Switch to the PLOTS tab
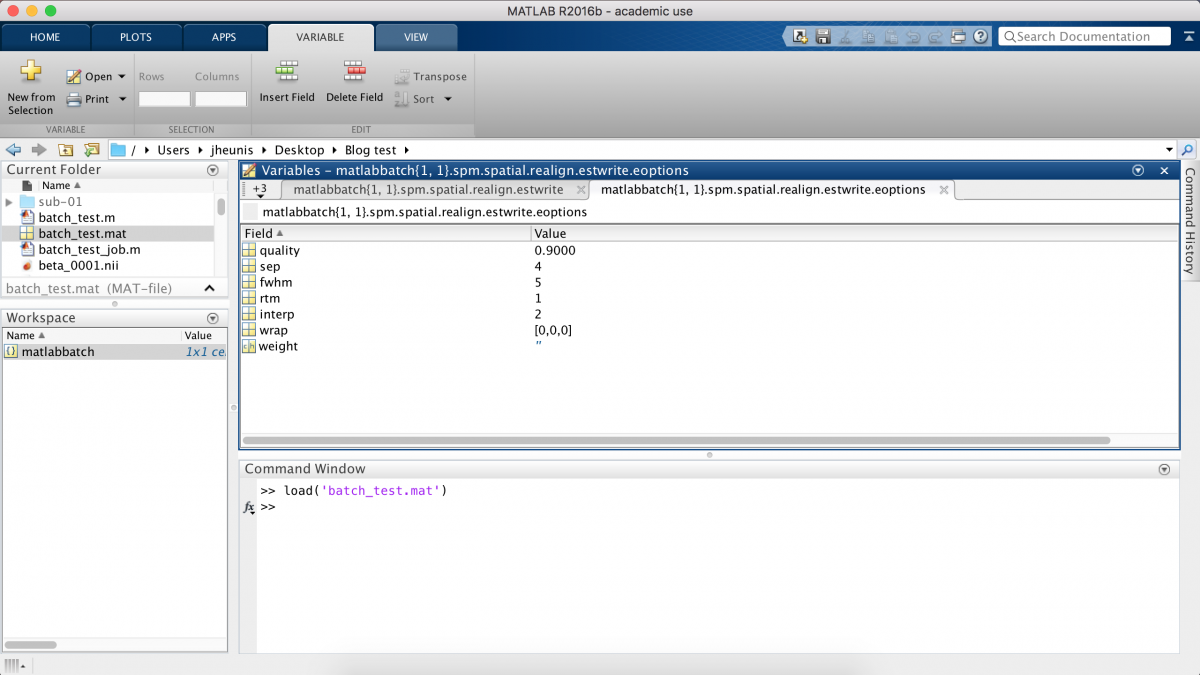 click(136, 37)
